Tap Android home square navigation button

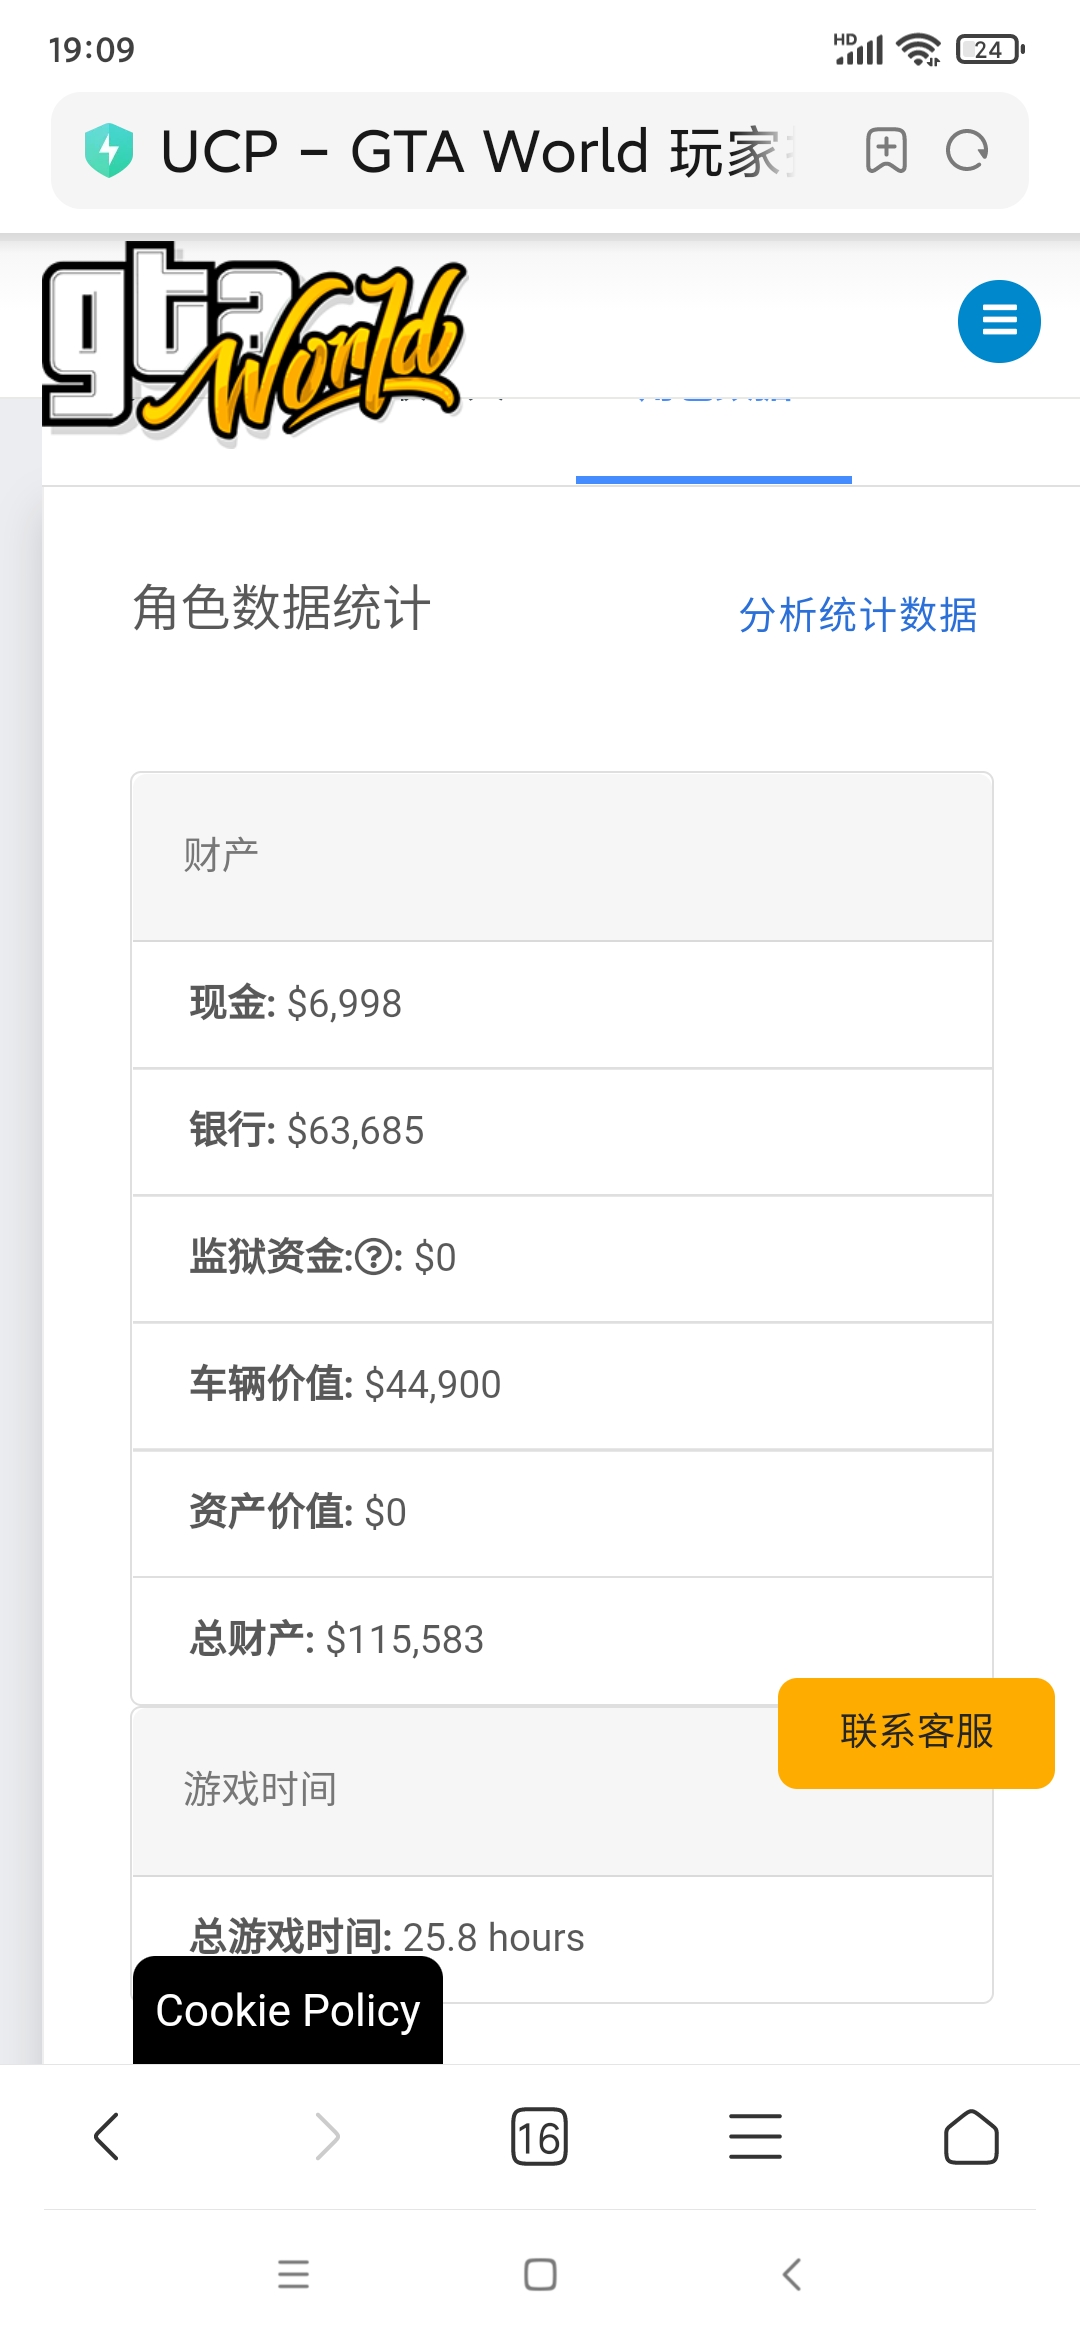coord(540,2274)
